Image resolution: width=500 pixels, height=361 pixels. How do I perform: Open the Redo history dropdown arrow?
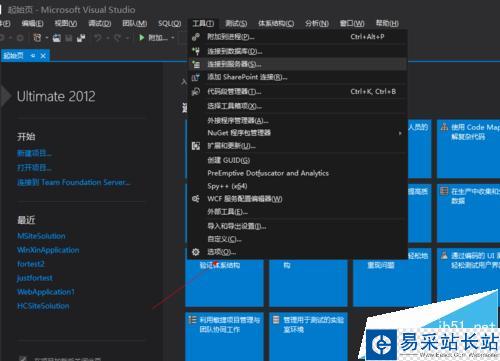(x=127, y=38)
